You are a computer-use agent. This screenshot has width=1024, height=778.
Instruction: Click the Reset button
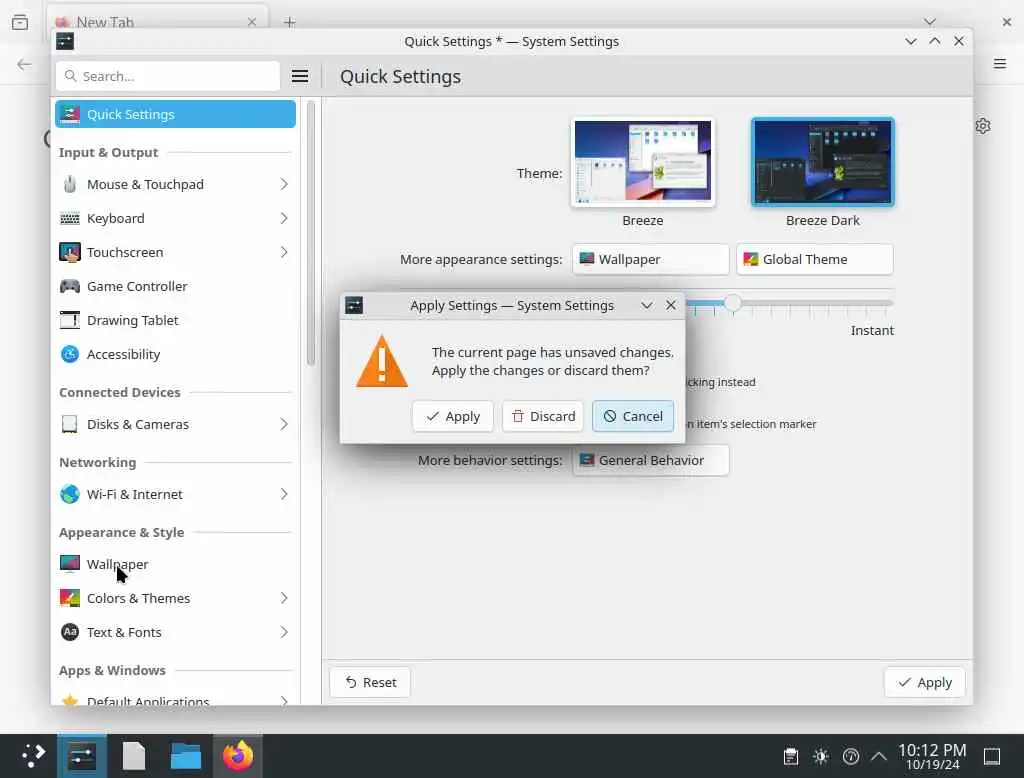[x=370, y=682]
